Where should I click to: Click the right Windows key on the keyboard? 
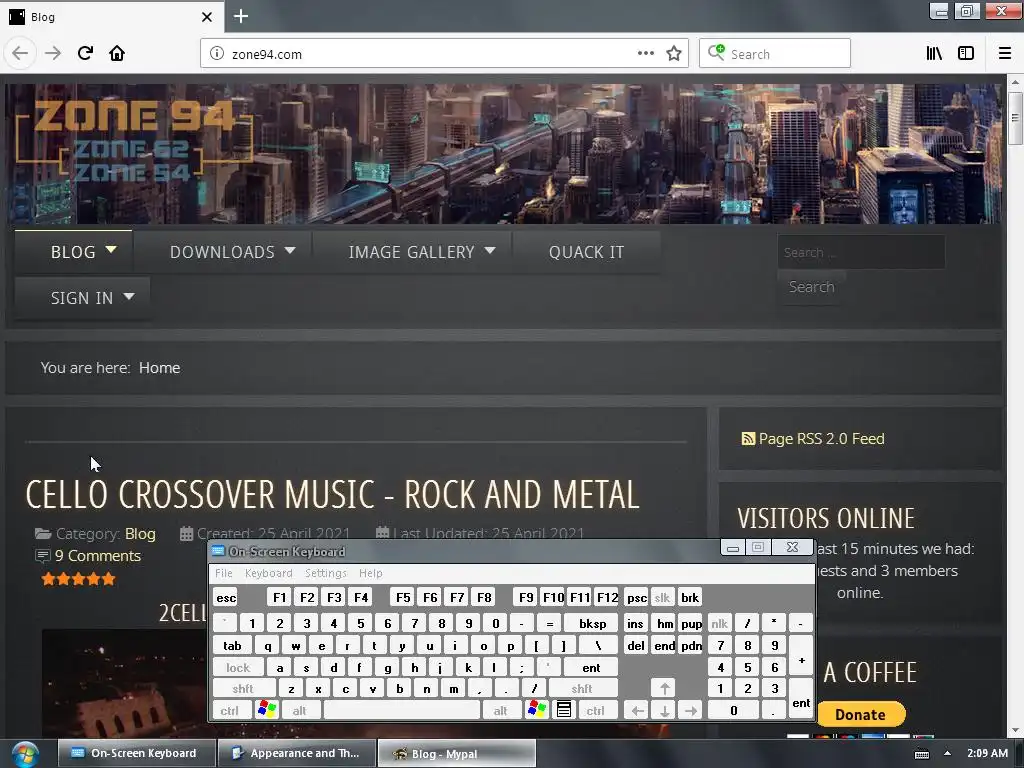click(x=537, y=710)
